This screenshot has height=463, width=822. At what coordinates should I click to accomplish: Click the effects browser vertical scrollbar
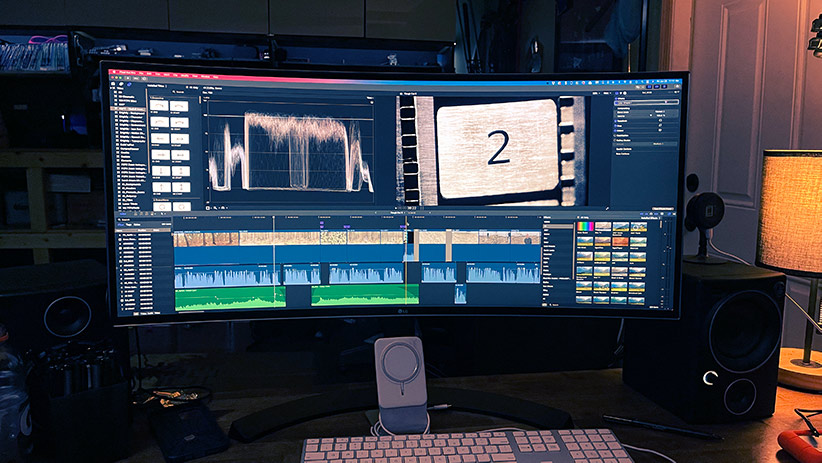pyautogui.click(x=661, y=225)
